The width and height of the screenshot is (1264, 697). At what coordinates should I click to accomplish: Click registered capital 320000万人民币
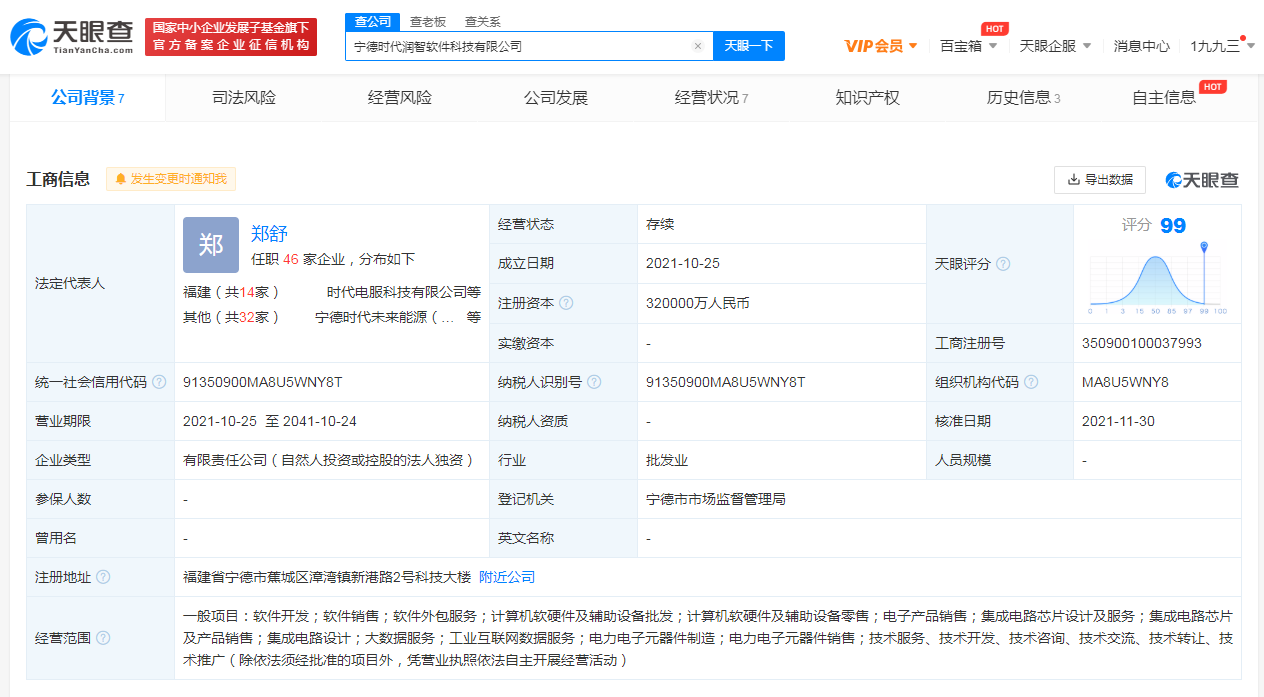[x=698, y=303]
